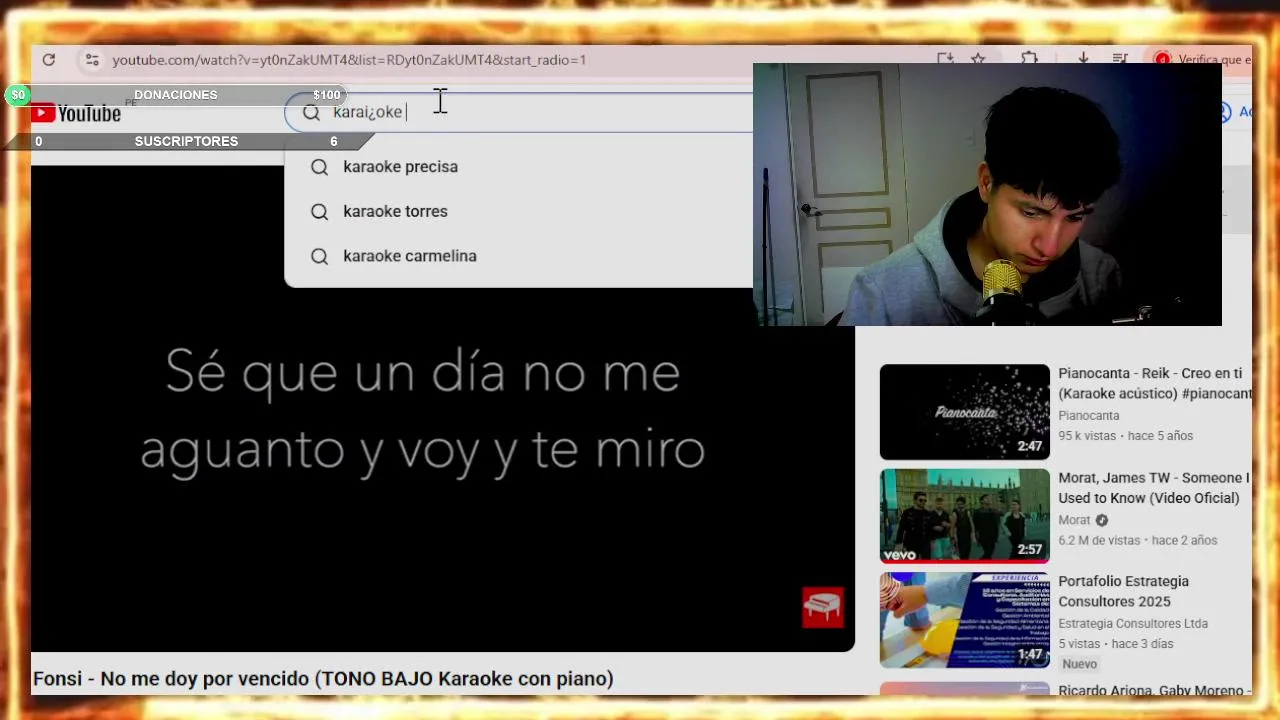
Task: Visit the Pianocanta channel name
Action: (x=1089, y=415)
